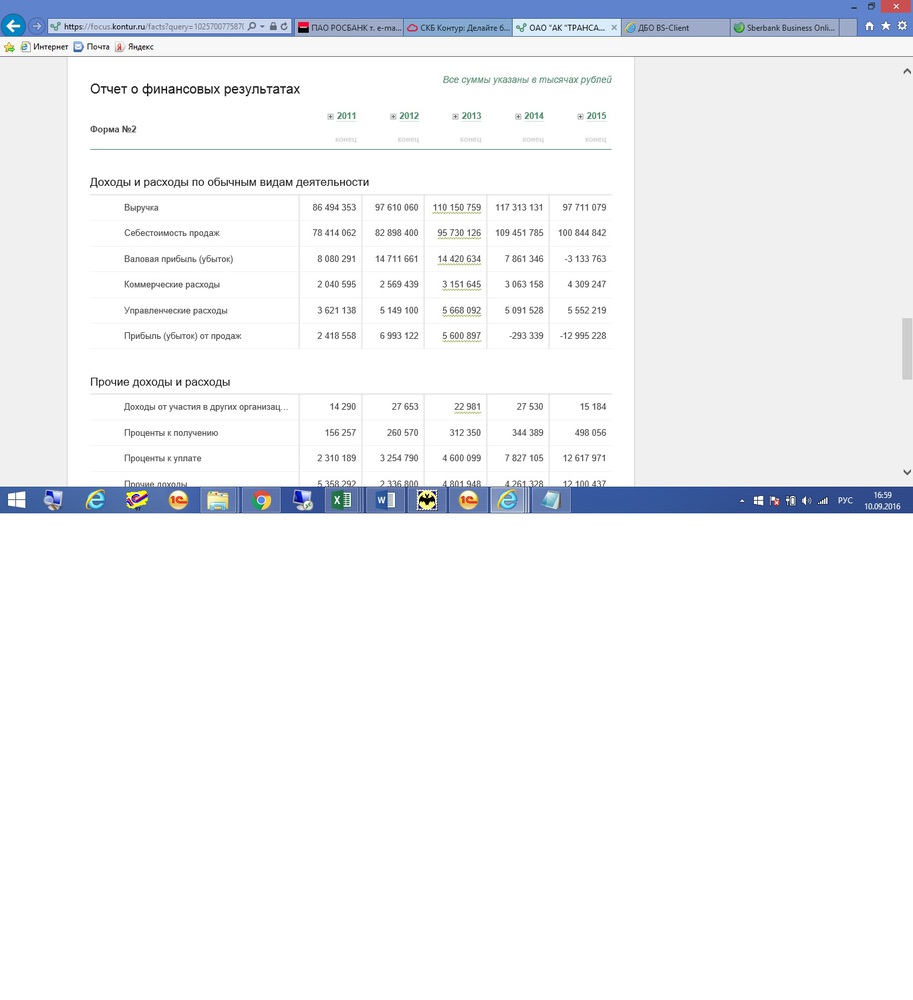Click 2013 gross profit 14 420 634
The height and width of the screenshot is (1000, 913).
coord(459,259)
